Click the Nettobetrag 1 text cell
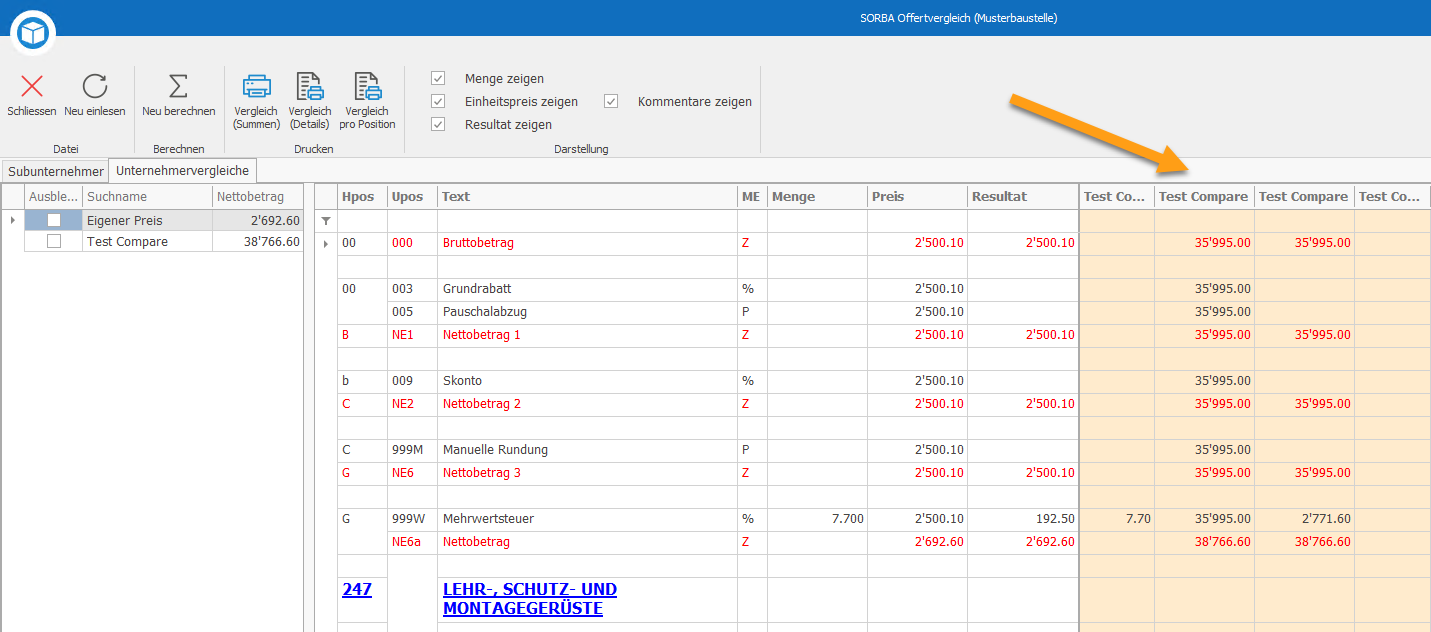Image resolution: width=1431 pixels, height=632 pixels. [x=587, y=335]
